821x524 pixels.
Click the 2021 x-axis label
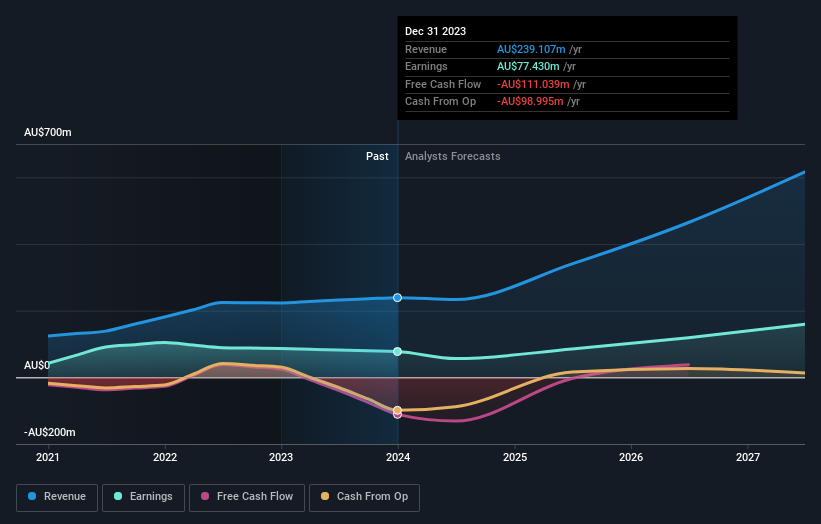(48, 457)
